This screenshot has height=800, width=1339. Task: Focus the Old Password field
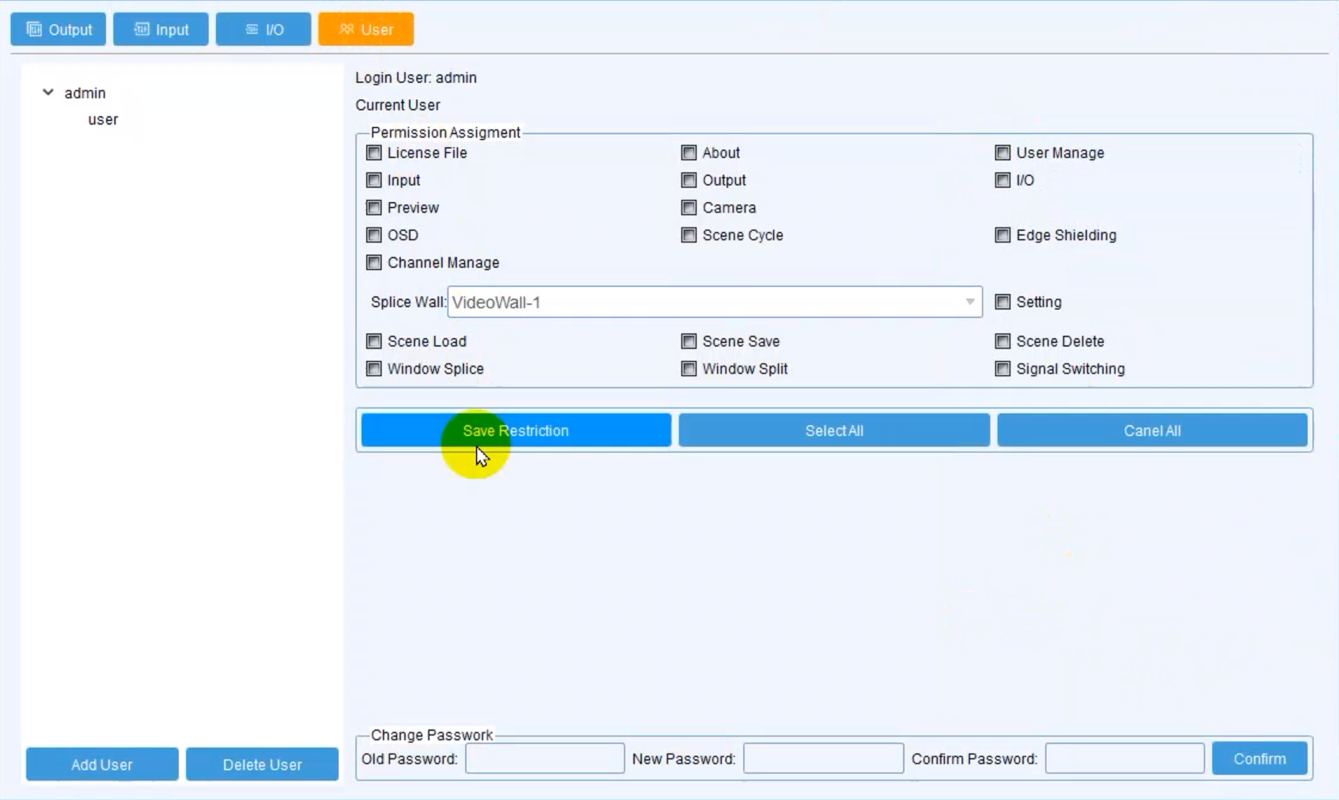tap(545, 759)
